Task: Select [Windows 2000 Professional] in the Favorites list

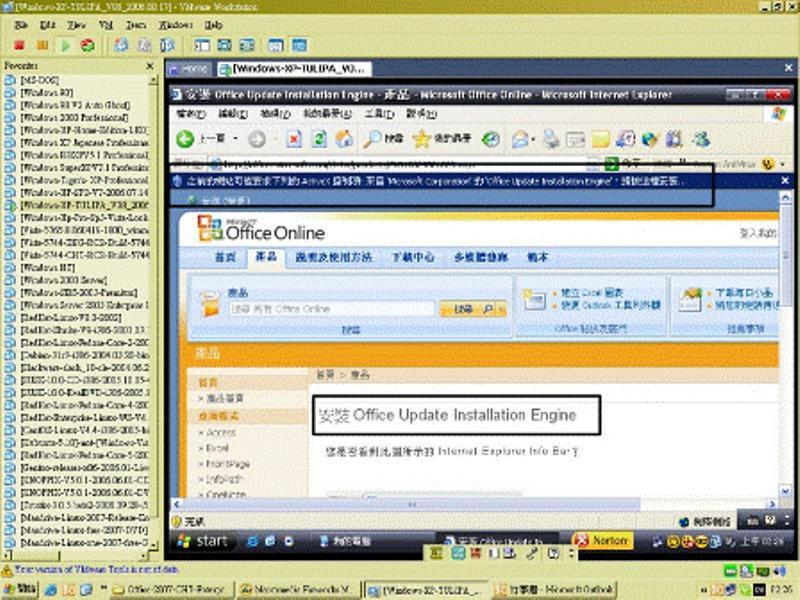Action: pos(74,118)
